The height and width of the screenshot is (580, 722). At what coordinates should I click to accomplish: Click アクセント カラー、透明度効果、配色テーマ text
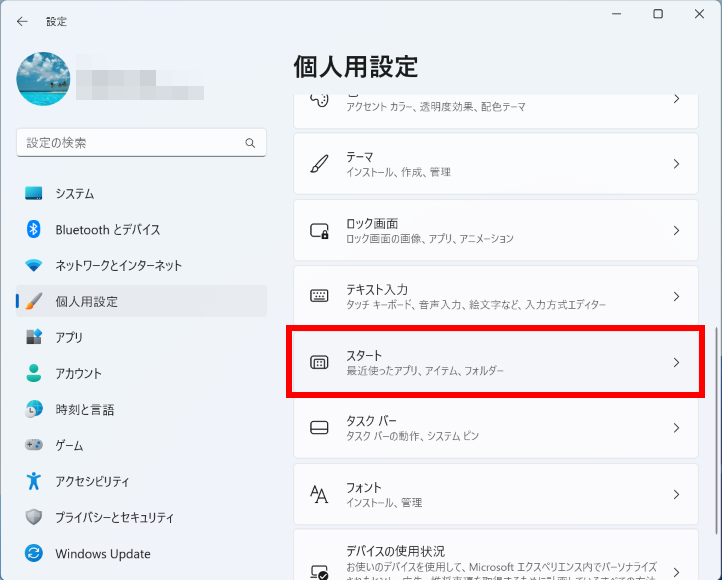[436, 107]
